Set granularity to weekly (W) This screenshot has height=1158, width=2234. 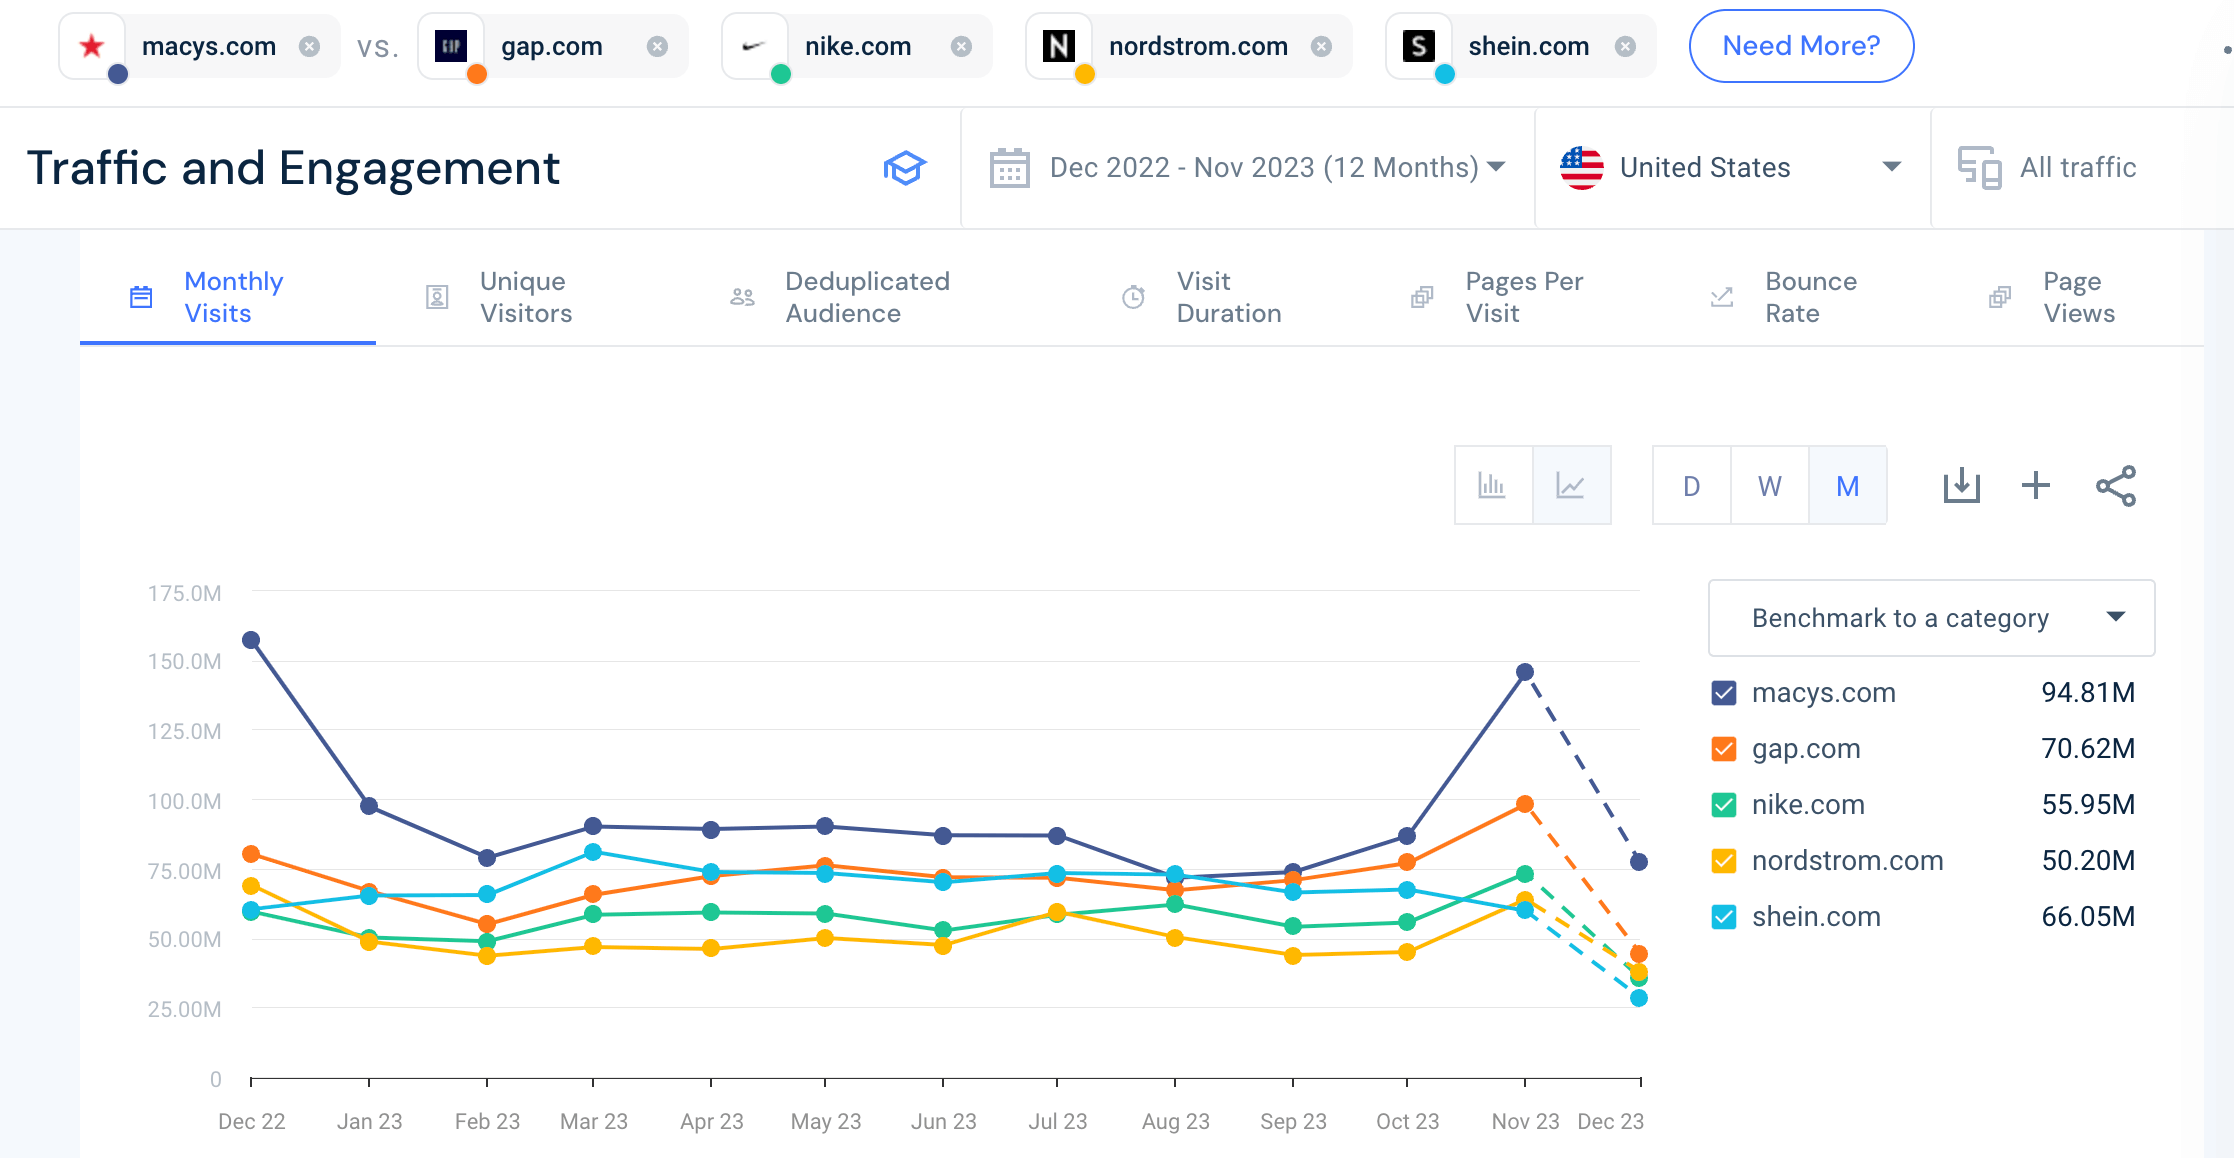pyautogui.click(x=1770, y=486)
